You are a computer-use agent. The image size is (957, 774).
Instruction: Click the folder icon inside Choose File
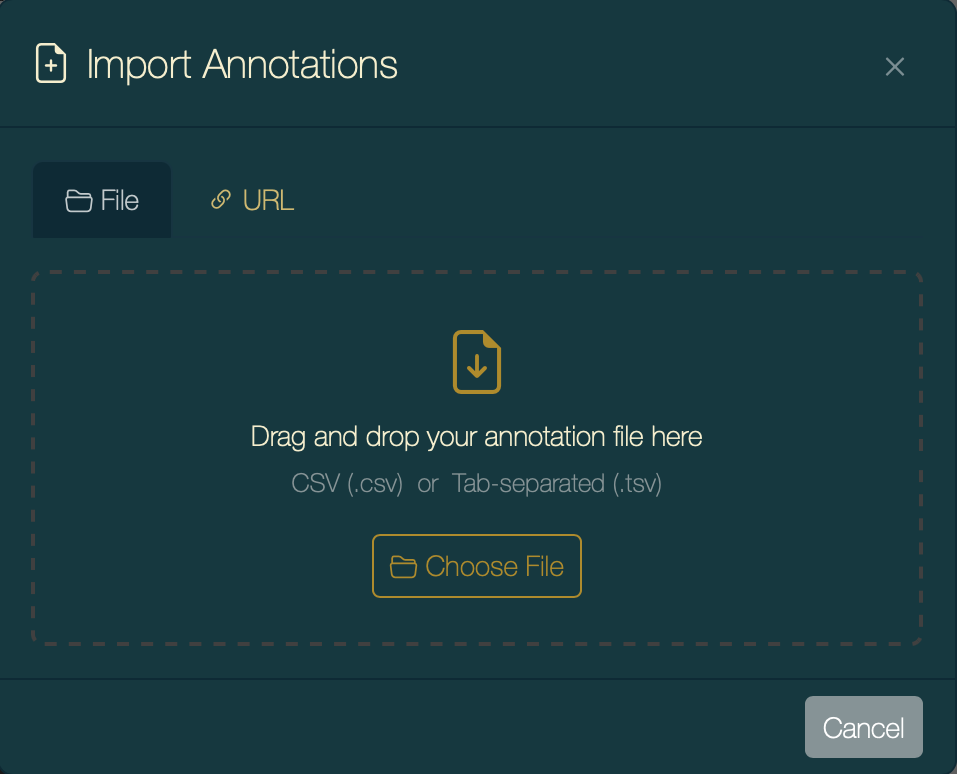tap(403, 567)
